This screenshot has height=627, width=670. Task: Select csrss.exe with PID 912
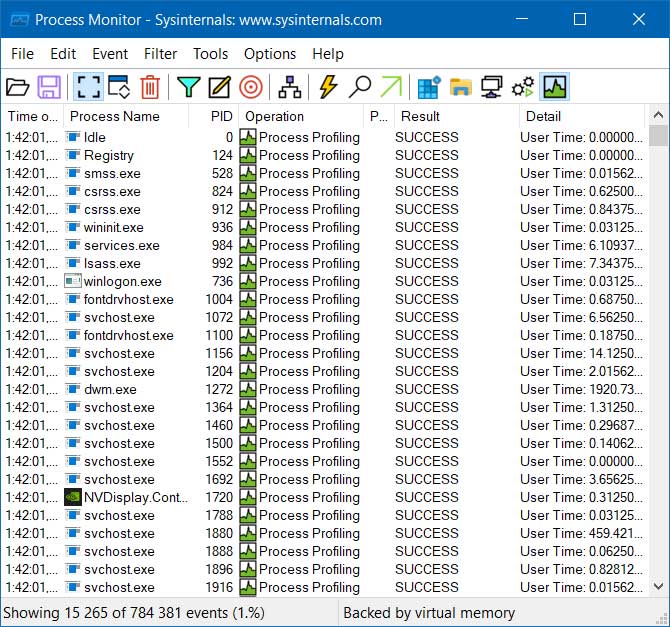(325, 209)
